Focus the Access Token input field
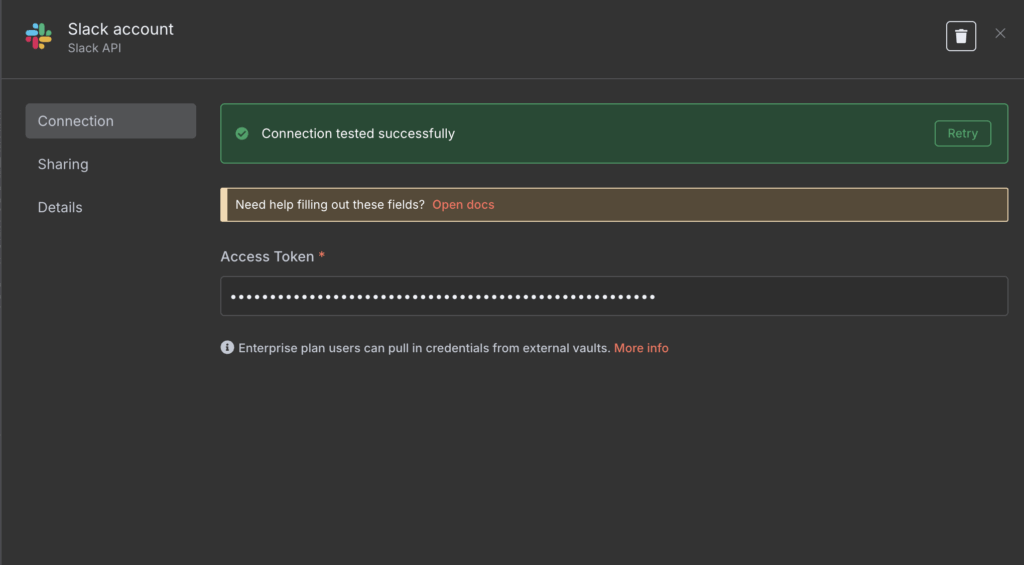Image resolution: width=1024 pixels, height=565 pixels. pos(614,296)
